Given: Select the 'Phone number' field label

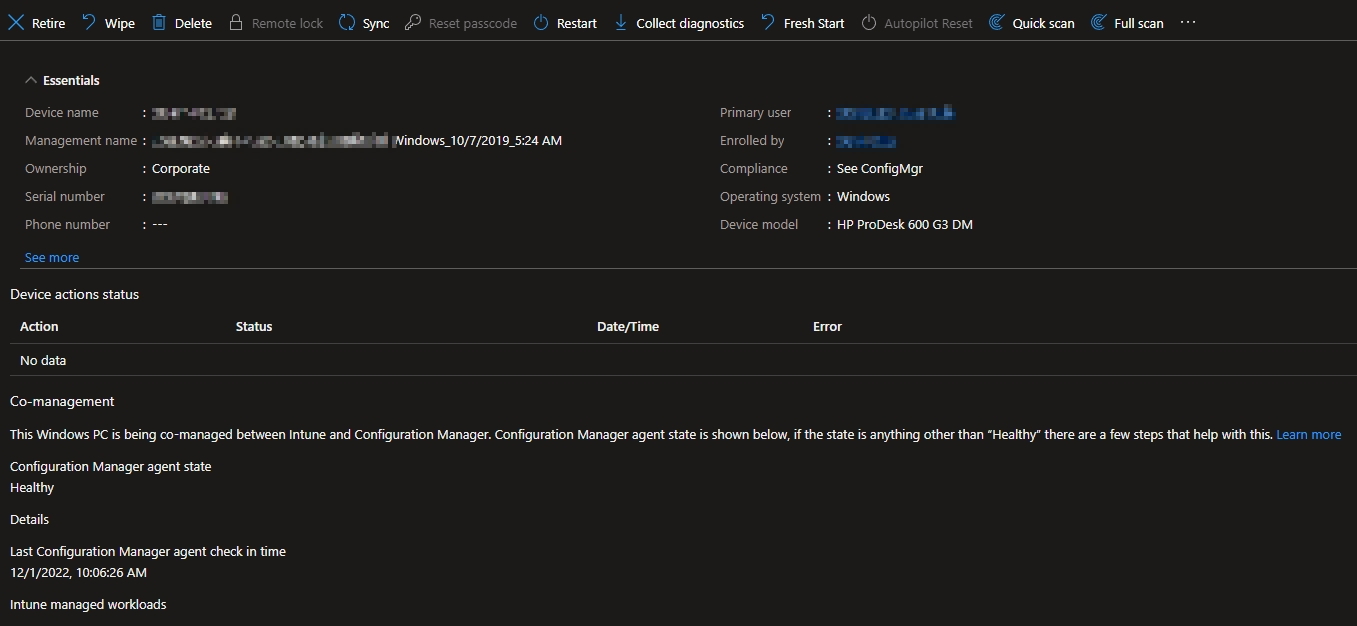Looking at the screenshot, I should pos(68,225).
